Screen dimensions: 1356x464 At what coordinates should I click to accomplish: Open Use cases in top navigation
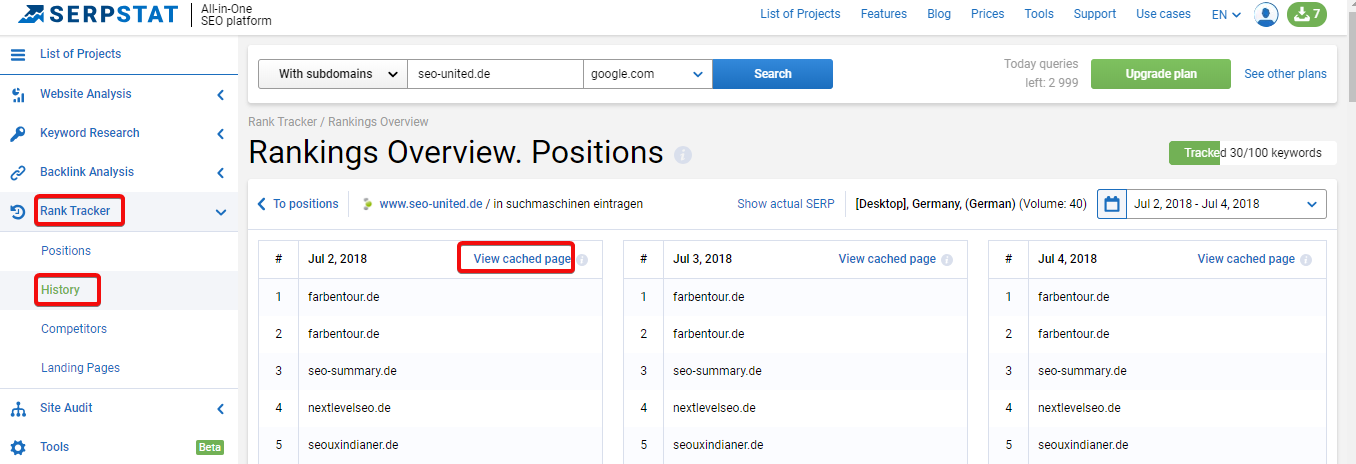coord(1163,14)
